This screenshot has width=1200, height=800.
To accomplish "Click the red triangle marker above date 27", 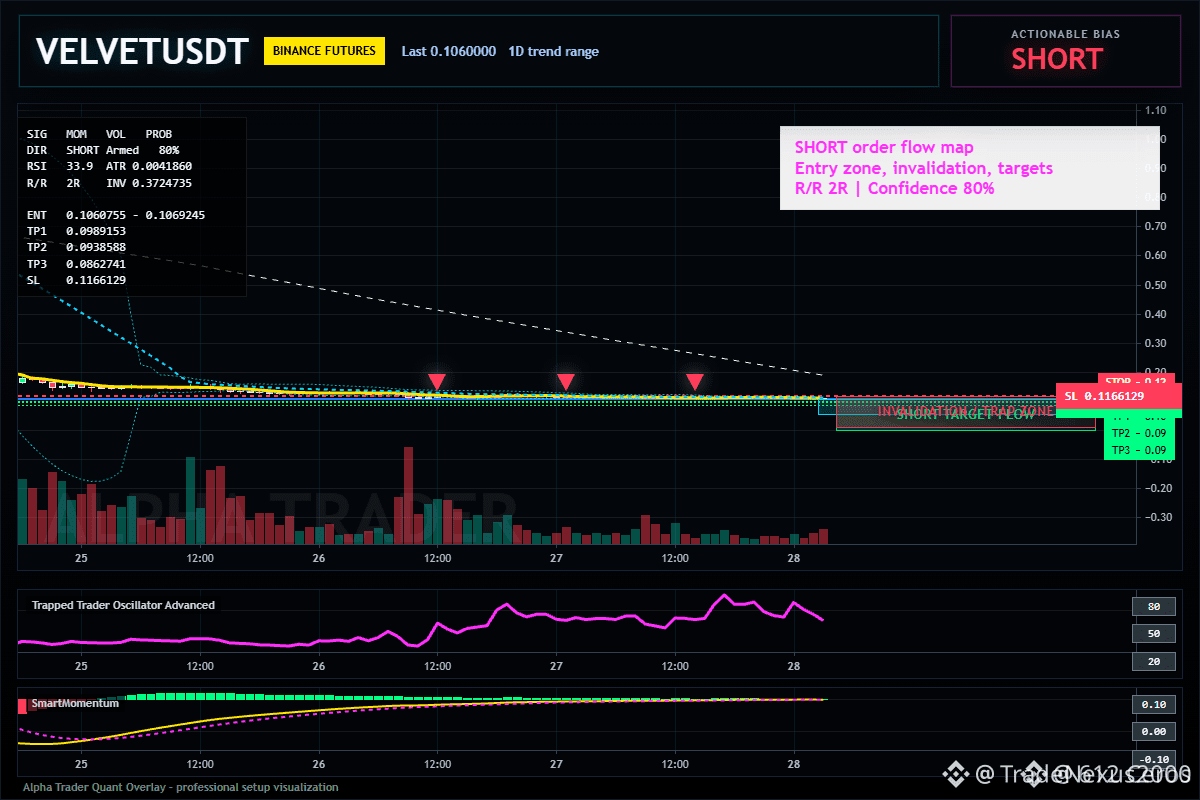I will pyautogui.click(x=566, y=382).
